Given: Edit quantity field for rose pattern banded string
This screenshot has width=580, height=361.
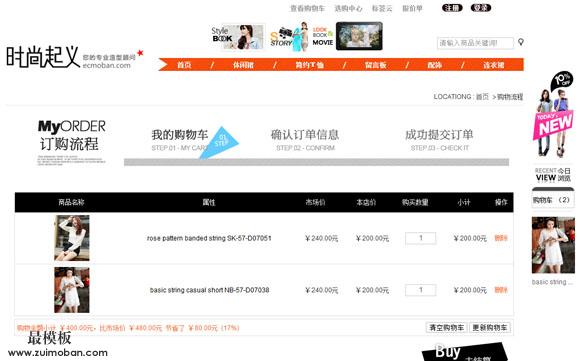Looking at the screenshot, I should (x=421, y=238).
